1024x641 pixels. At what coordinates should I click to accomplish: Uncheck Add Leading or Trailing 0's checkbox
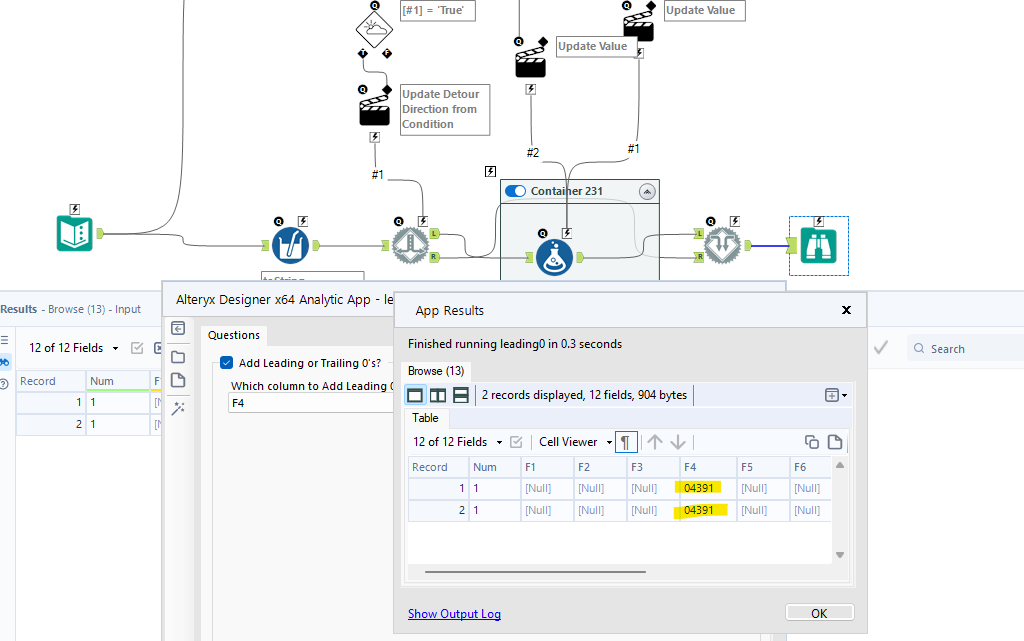(x=226, y=364)
